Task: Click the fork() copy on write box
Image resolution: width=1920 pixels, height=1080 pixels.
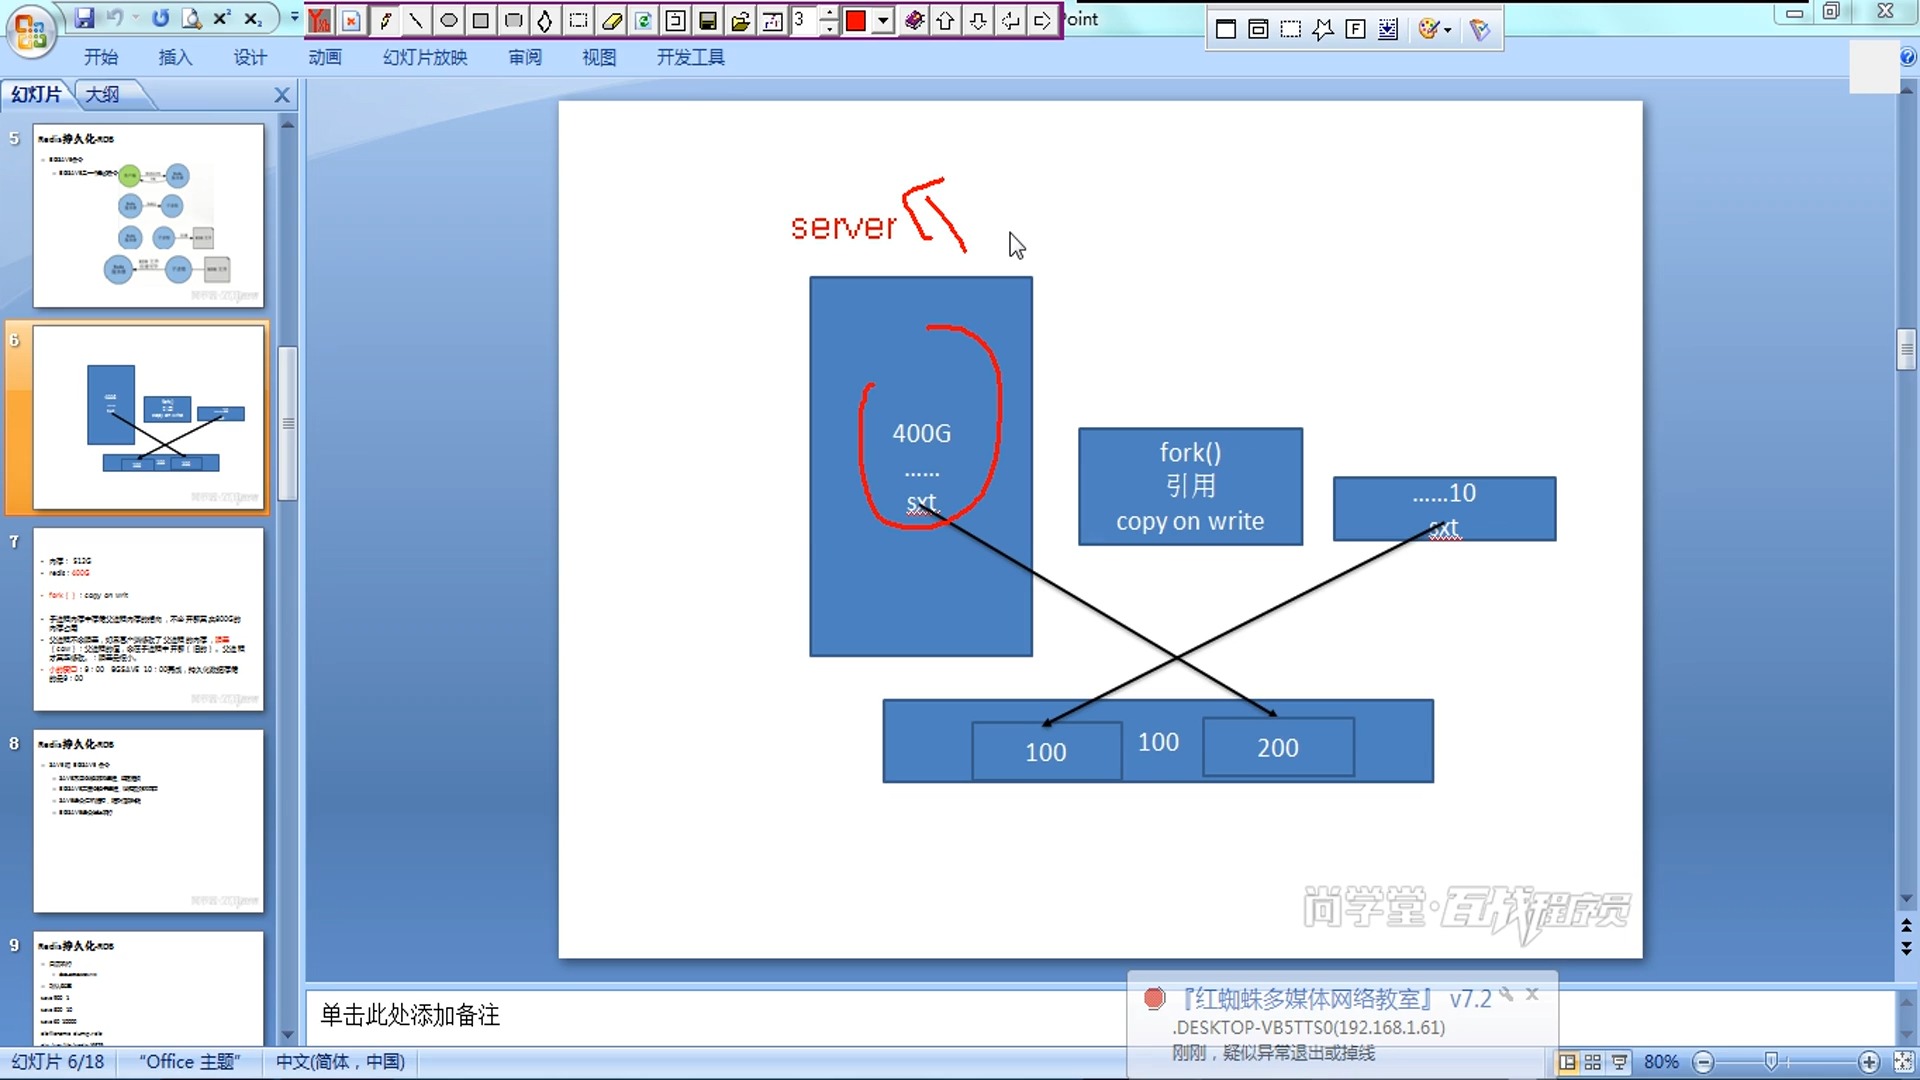Action: click(1190, 486)
